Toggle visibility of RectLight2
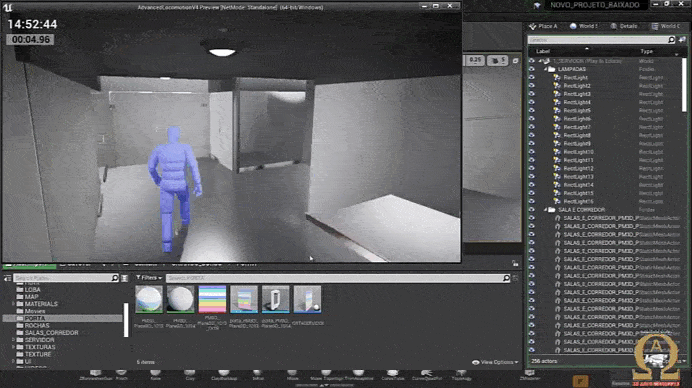The image size is (692, 388). point(532,86)
